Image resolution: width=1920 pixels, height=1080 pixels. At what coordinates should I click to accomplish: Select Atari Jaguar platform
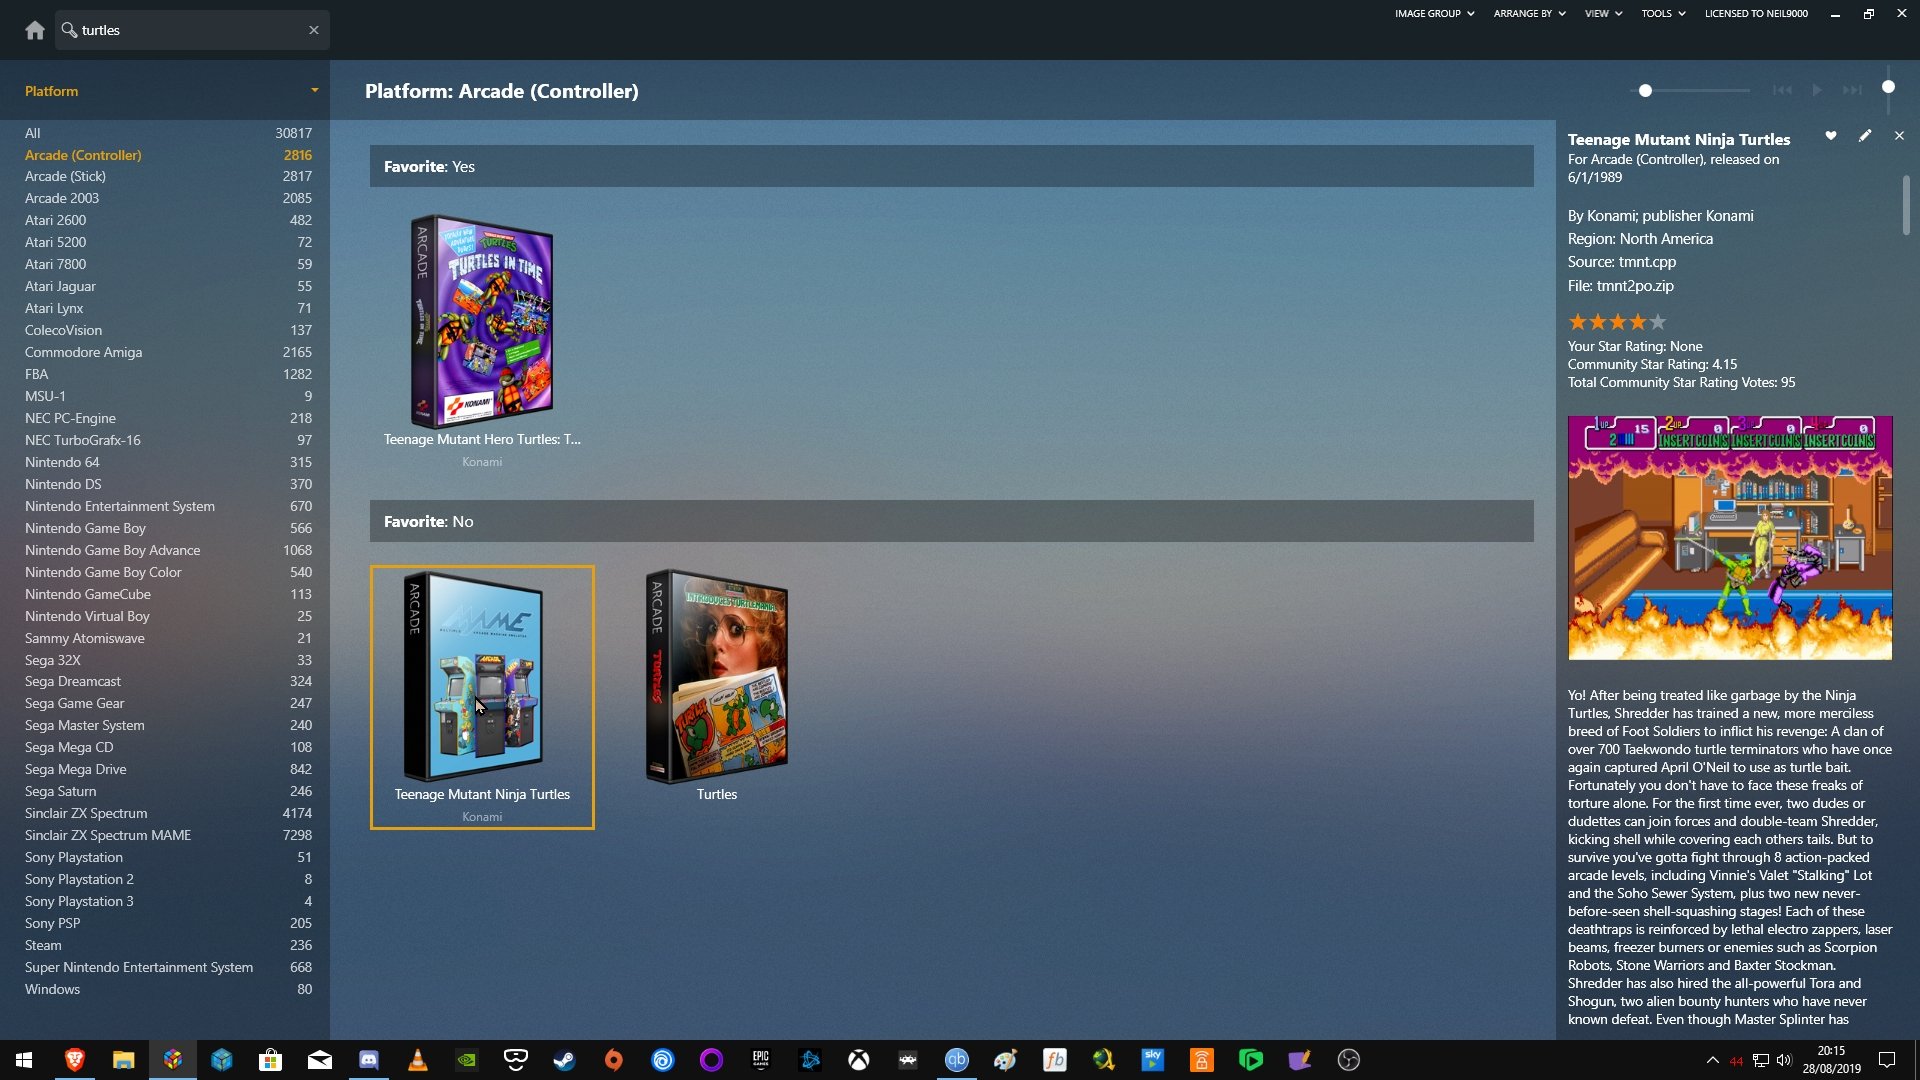click(168, 286)
